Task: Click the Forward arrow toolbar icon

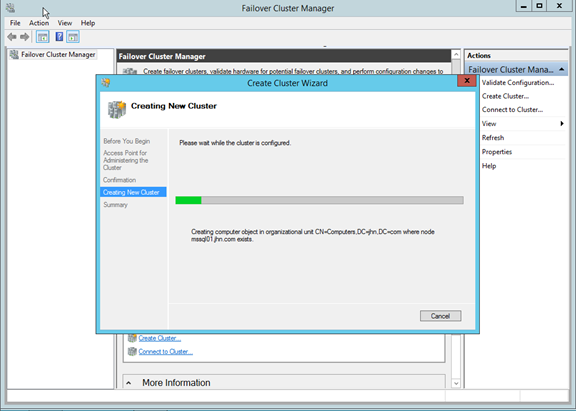Action: click(24, 37)
